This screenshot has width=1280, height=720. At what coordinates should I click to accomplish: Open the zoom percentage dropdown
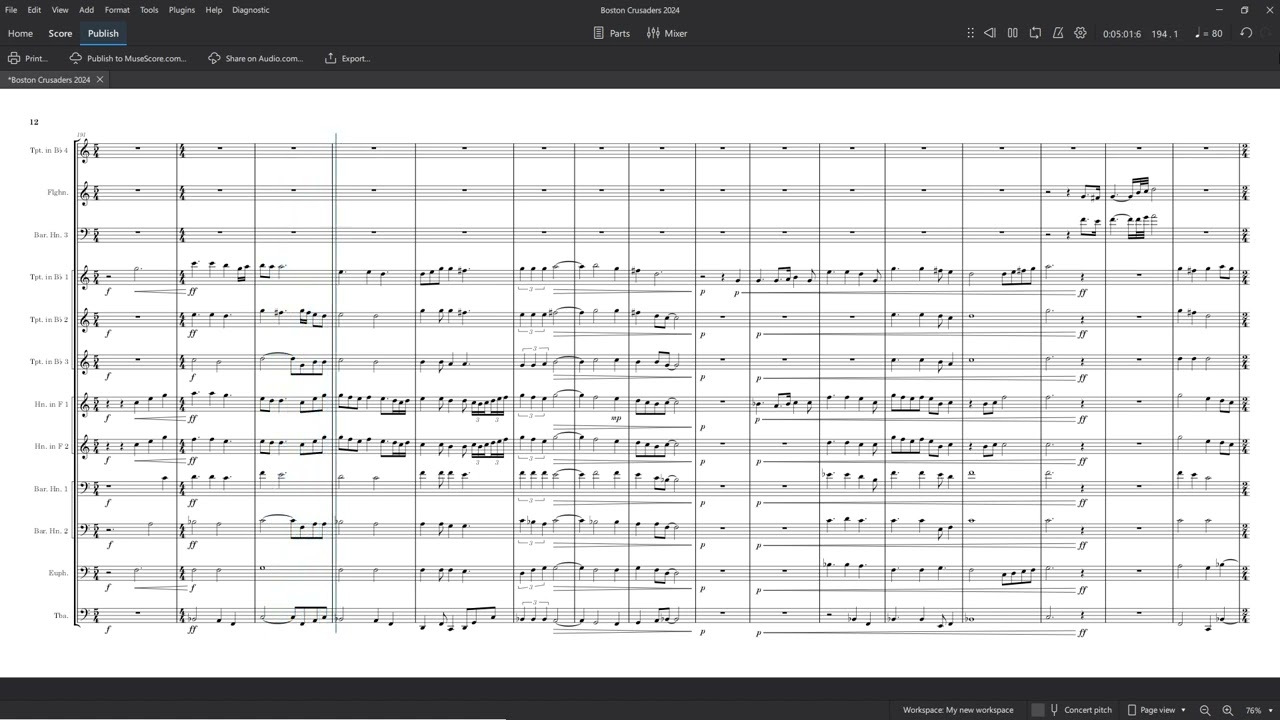pyautogui.click(x=1259, y=710)
